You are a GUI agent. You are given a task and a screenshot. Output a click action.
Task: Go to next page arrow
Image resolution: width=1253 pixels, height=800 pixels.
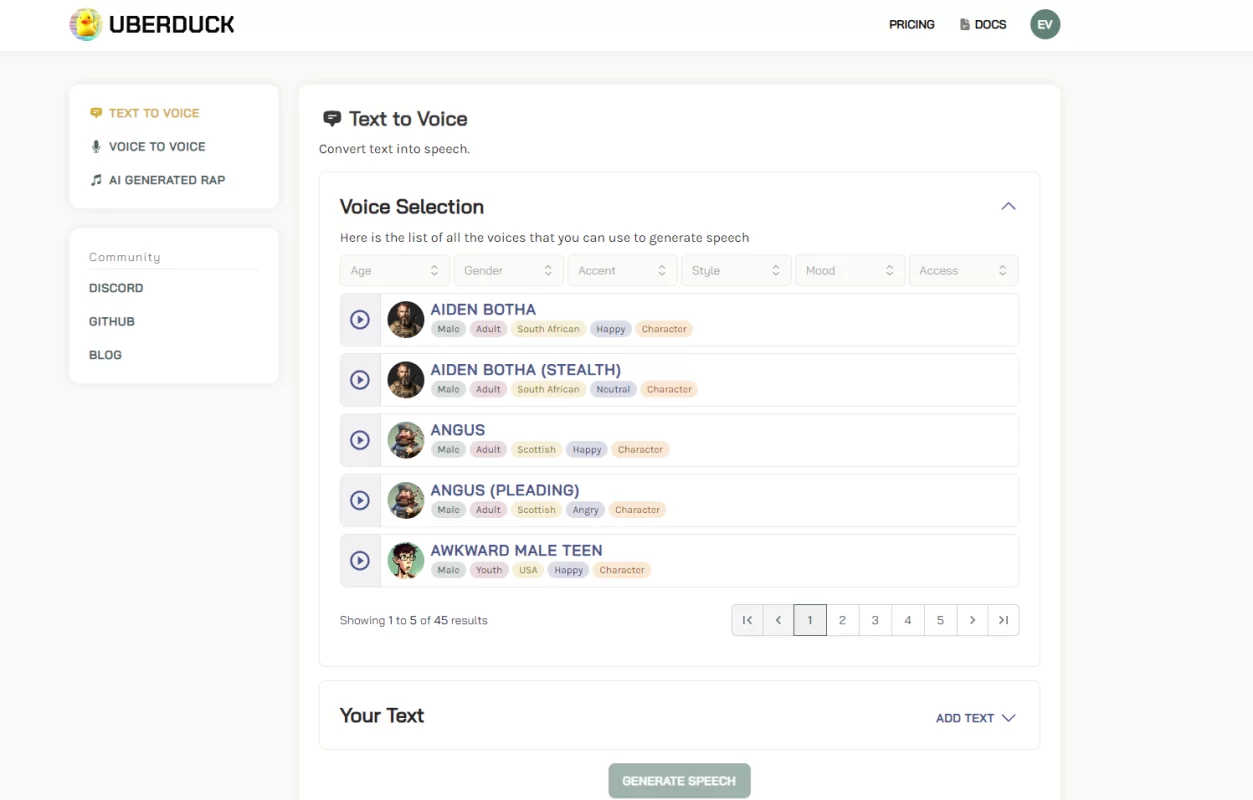(x=972, y=620)
